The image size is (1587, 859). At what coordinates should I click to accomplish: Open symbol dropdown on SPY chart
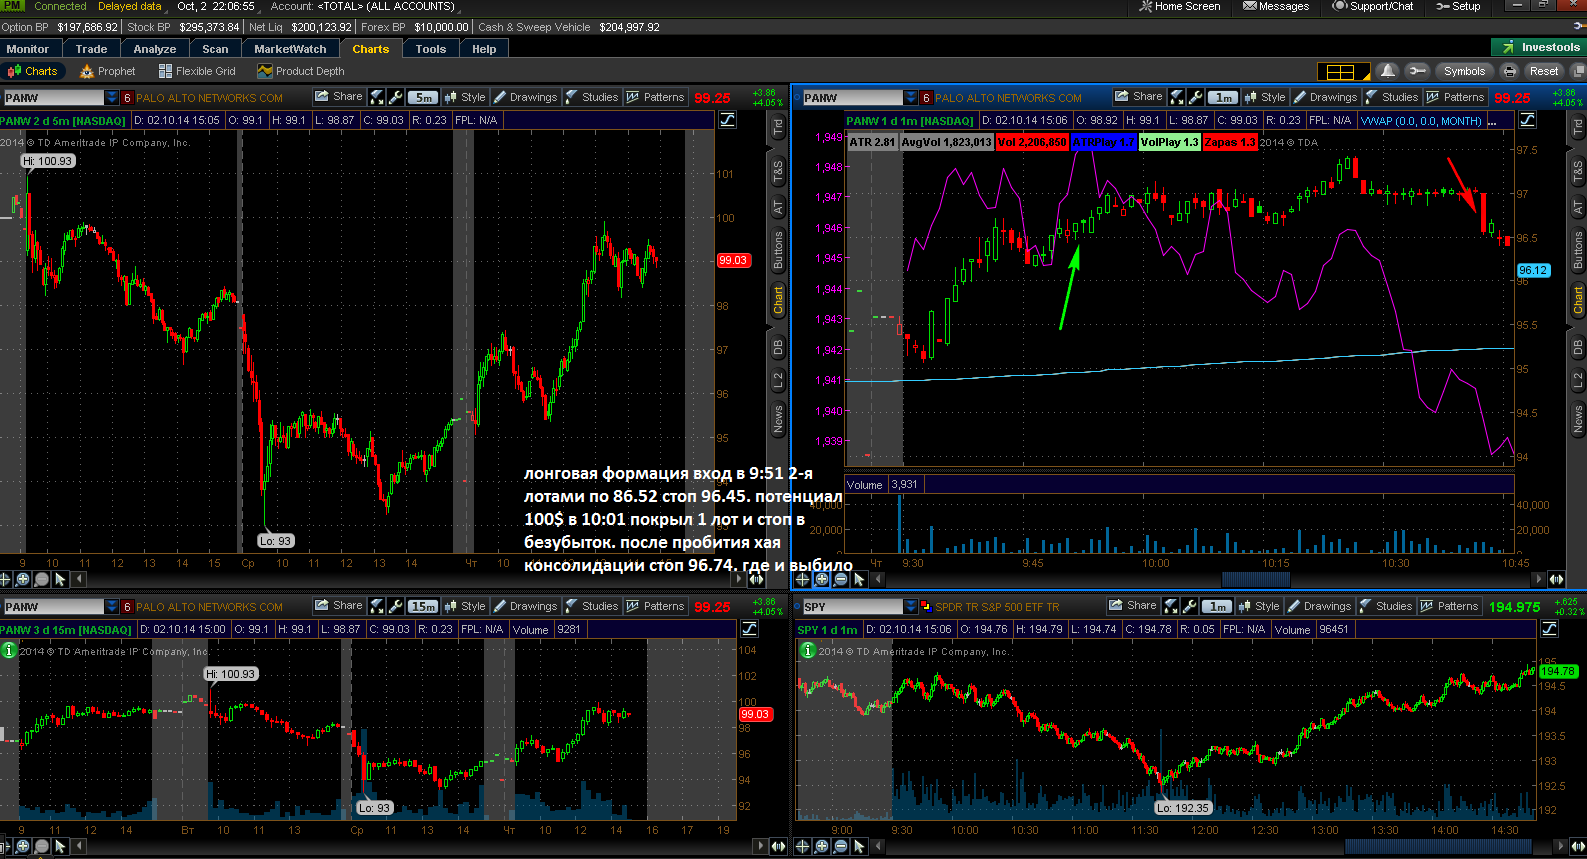click(x=911, y=606)
